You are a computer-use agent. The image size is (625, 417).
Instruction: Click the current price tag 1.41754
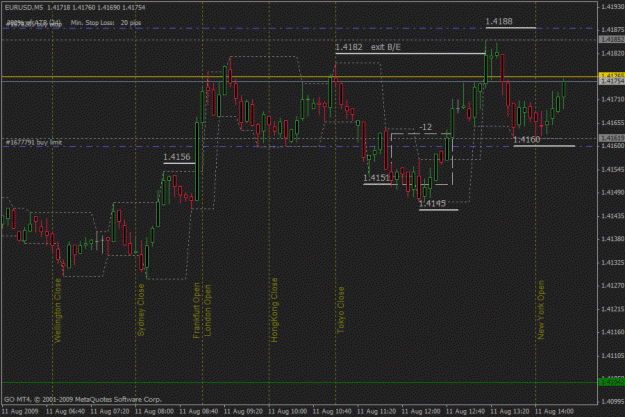(x=612, y=81)
